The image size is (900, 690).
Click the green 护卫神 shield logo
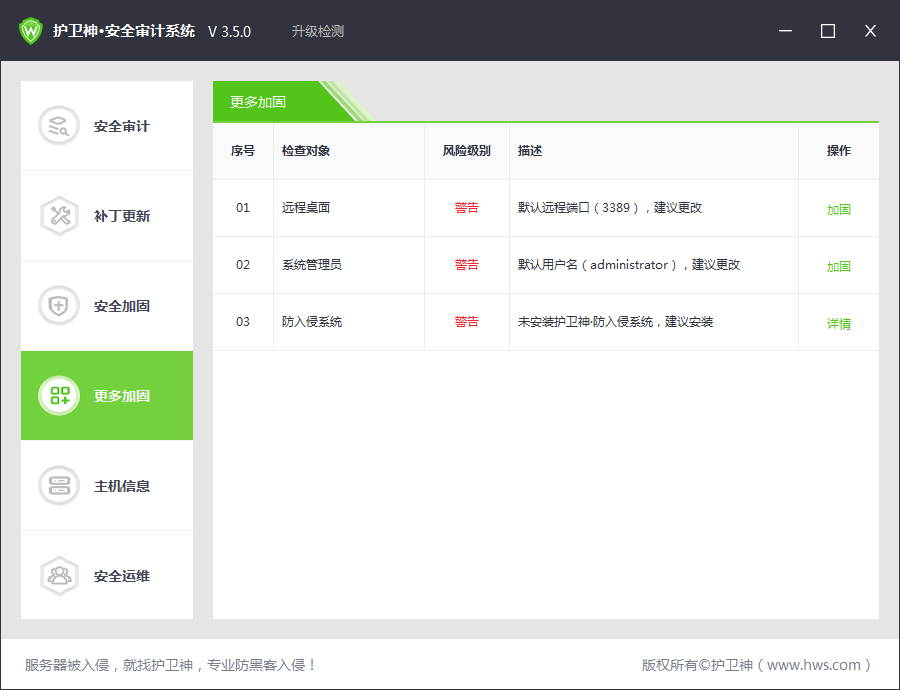pyautogui.click(x=31, y=30)
